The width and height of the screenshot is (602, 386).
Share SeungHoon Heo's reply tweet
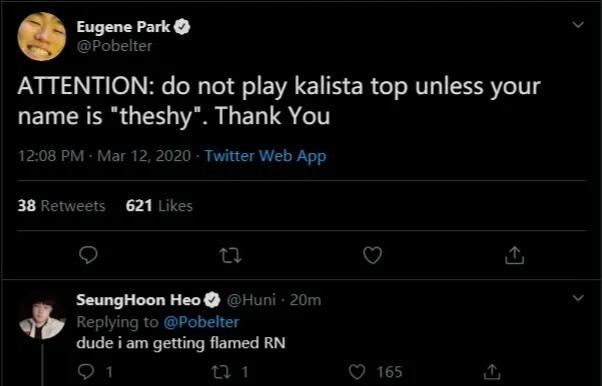(x=492, y=372)
